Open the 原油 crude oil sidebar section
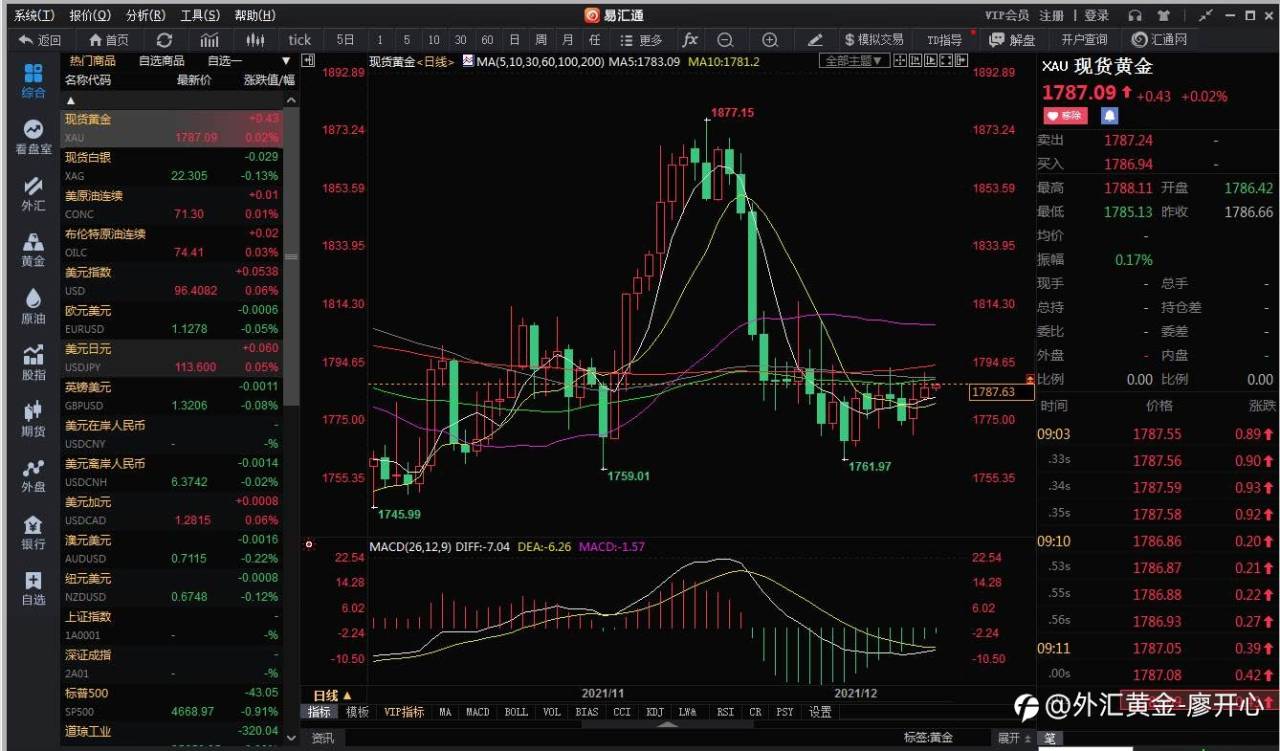 point(33,307)
